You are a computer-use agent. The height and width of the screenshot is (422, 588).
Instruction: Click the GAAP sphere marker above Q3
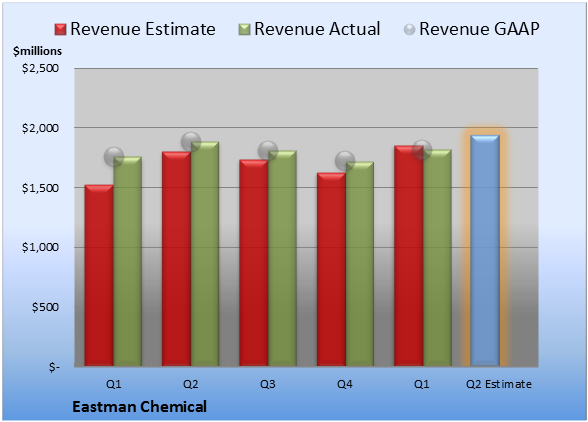tap(268, 151)
